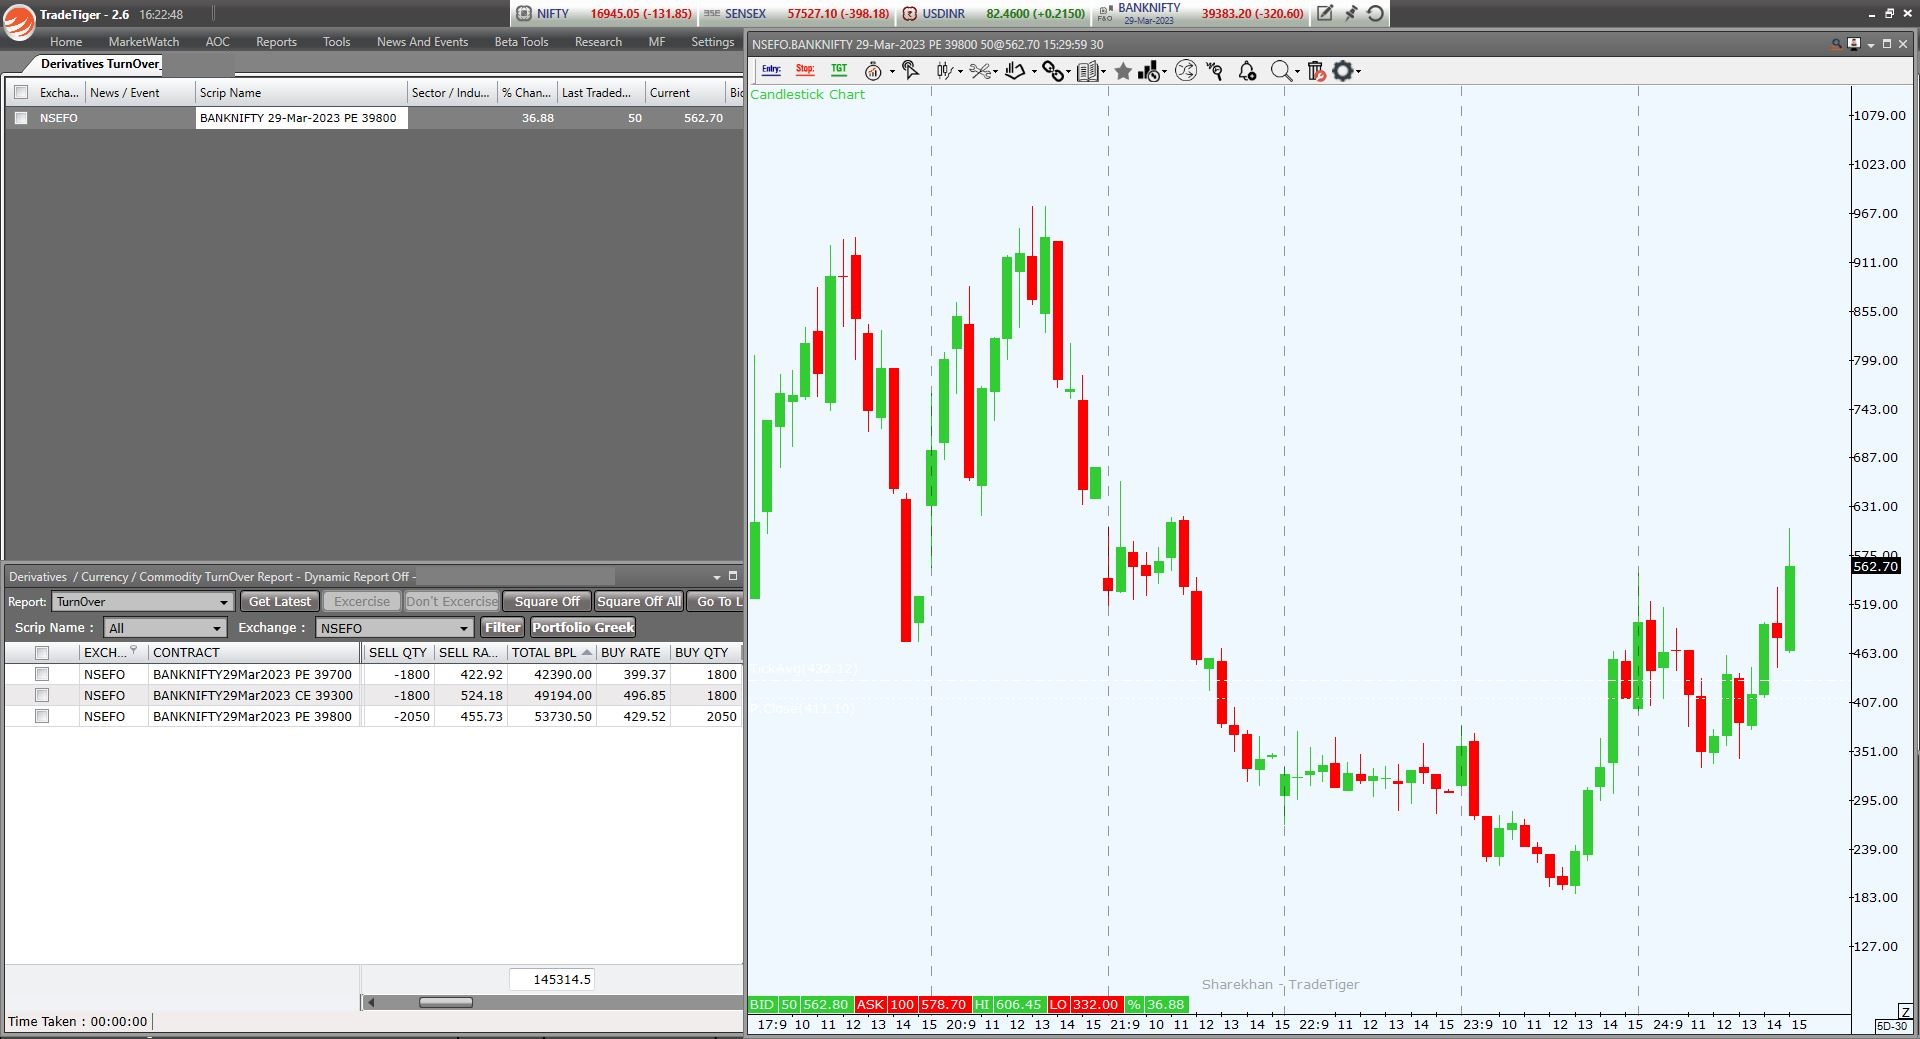1920x1039 pixels.
Task: Click the chart header search magnifier icon
Action: tap(1837, 44)
